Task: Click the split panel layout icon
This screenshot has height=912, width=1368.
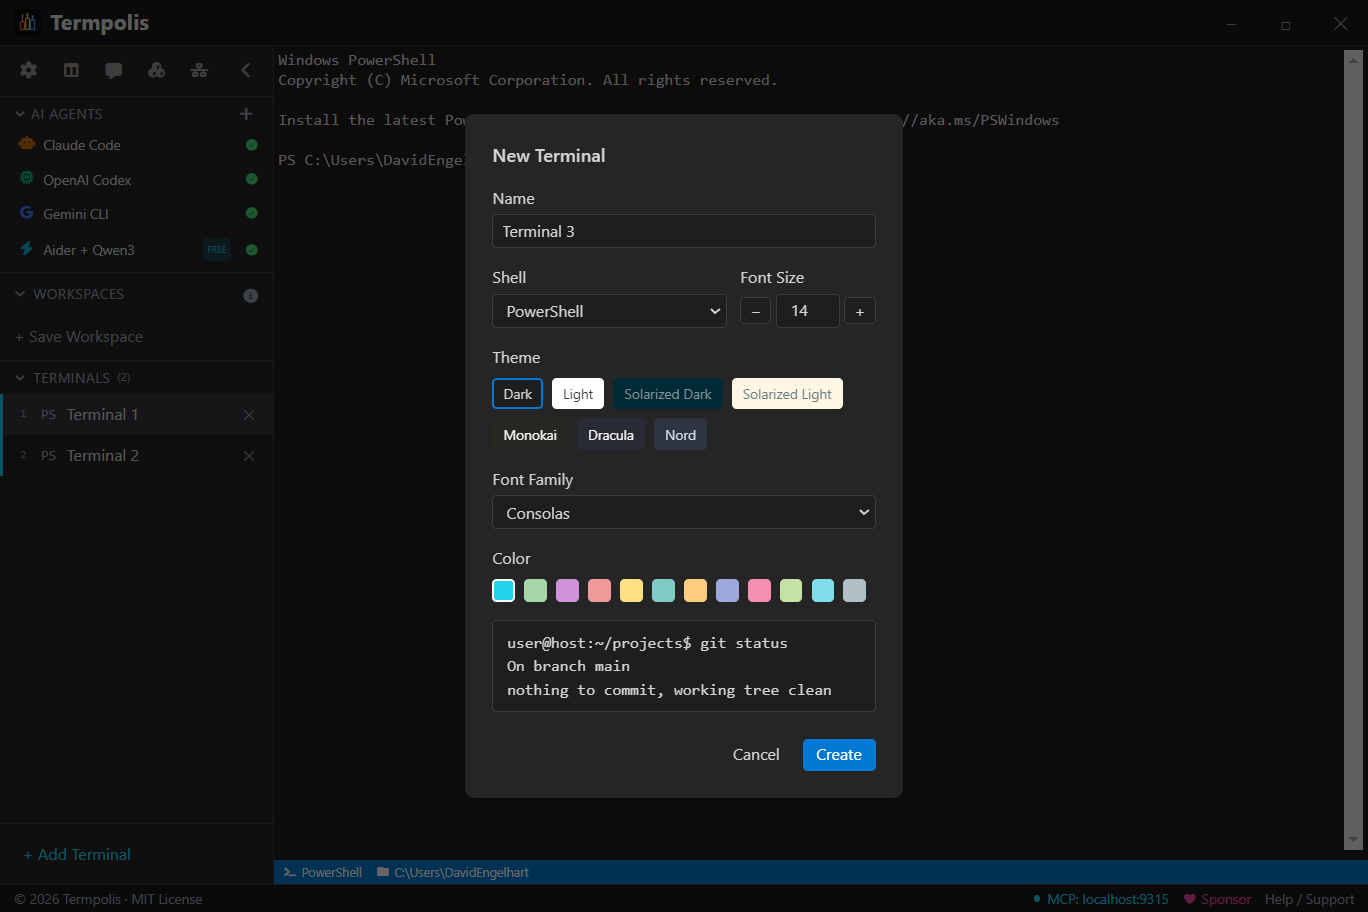Action: (70, 70)
